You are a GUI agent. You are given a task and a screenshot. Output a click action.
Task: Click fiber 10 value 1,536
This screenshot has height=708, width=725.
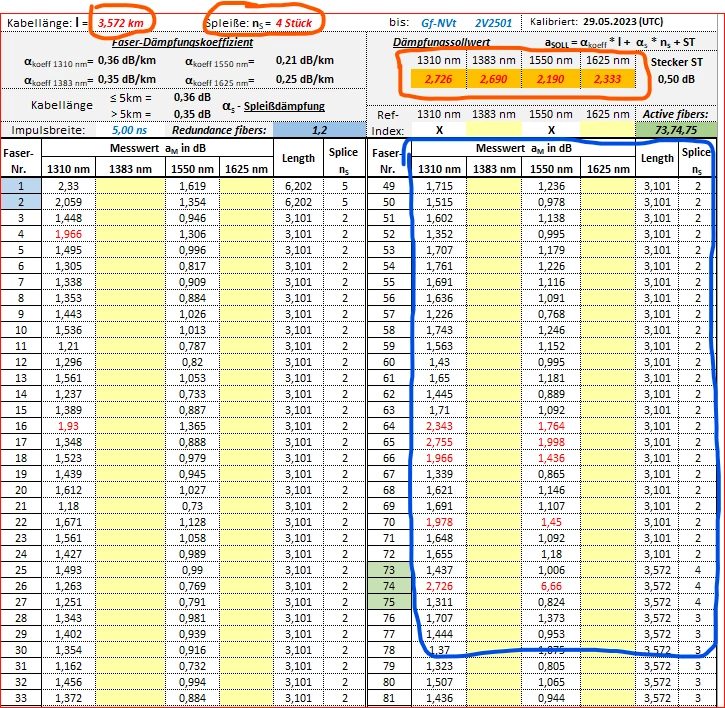click(68, 330)
